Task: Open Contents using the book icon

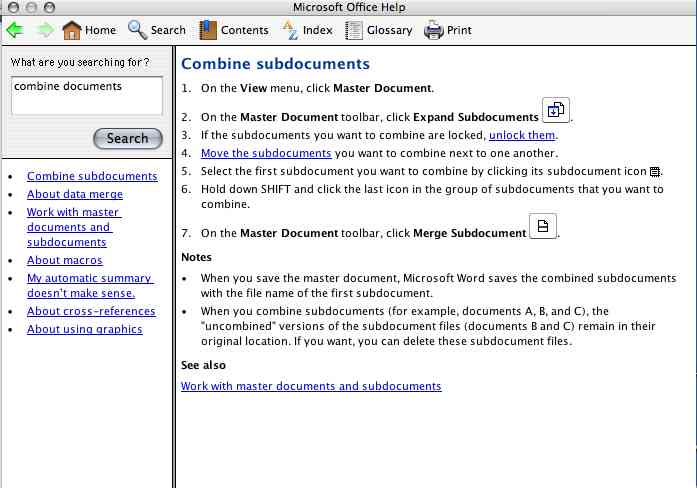Action: pos(208,30)
